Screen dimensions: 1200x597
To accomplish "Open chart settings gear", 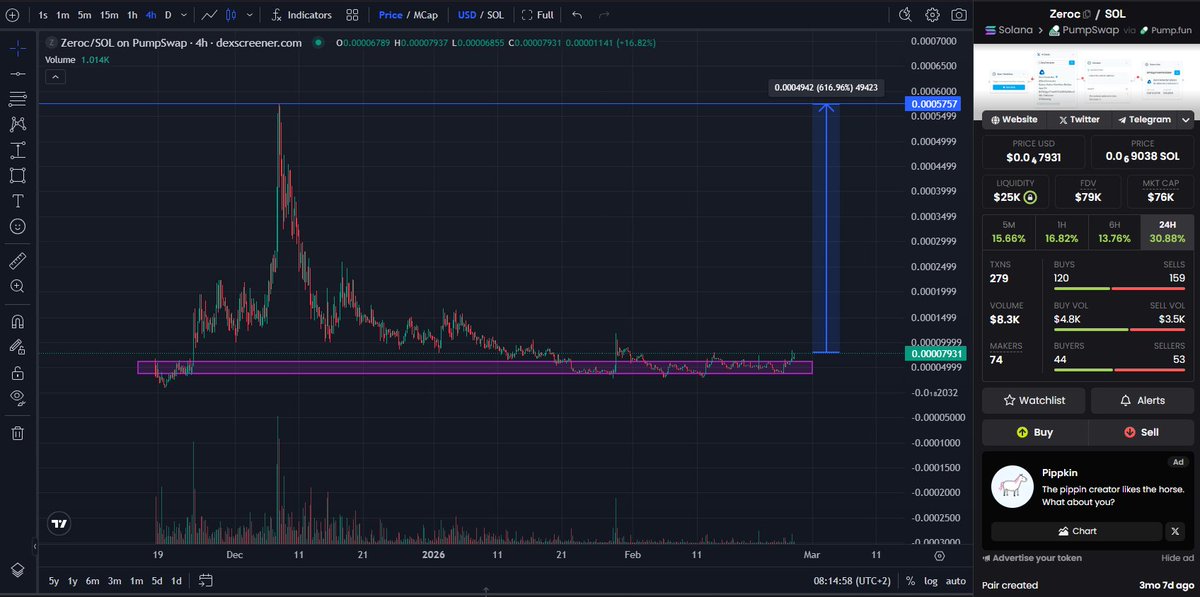I will (932, 15).
